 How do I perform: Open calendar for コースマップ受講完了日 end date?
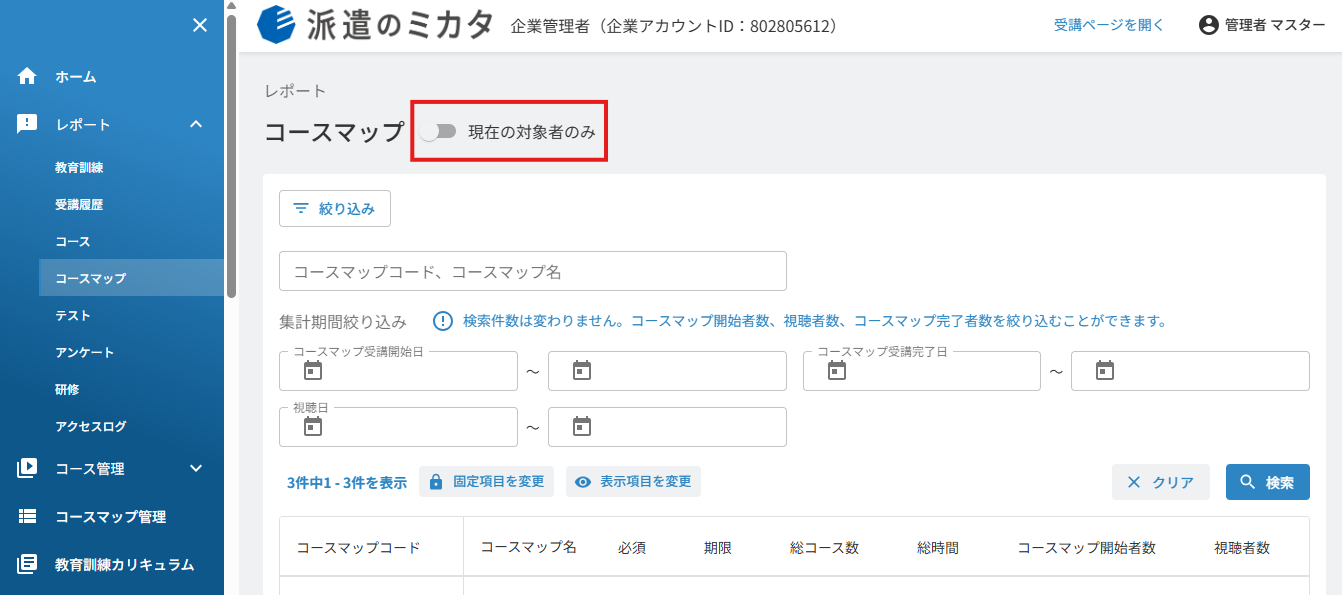coord(1105,371)
